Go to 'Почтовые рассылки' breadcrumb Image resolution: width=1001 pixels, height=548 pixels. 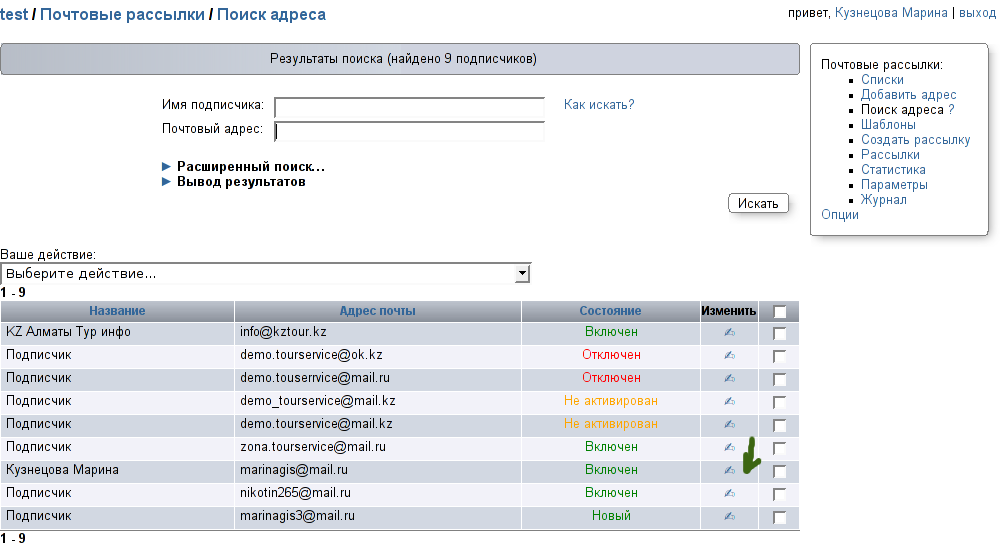pyautogui.click(x=123, y=15)
